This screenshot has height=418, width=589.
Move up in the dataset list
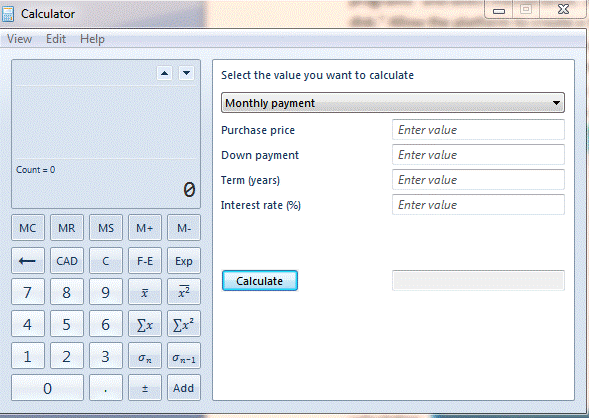(x=165, y=73)
